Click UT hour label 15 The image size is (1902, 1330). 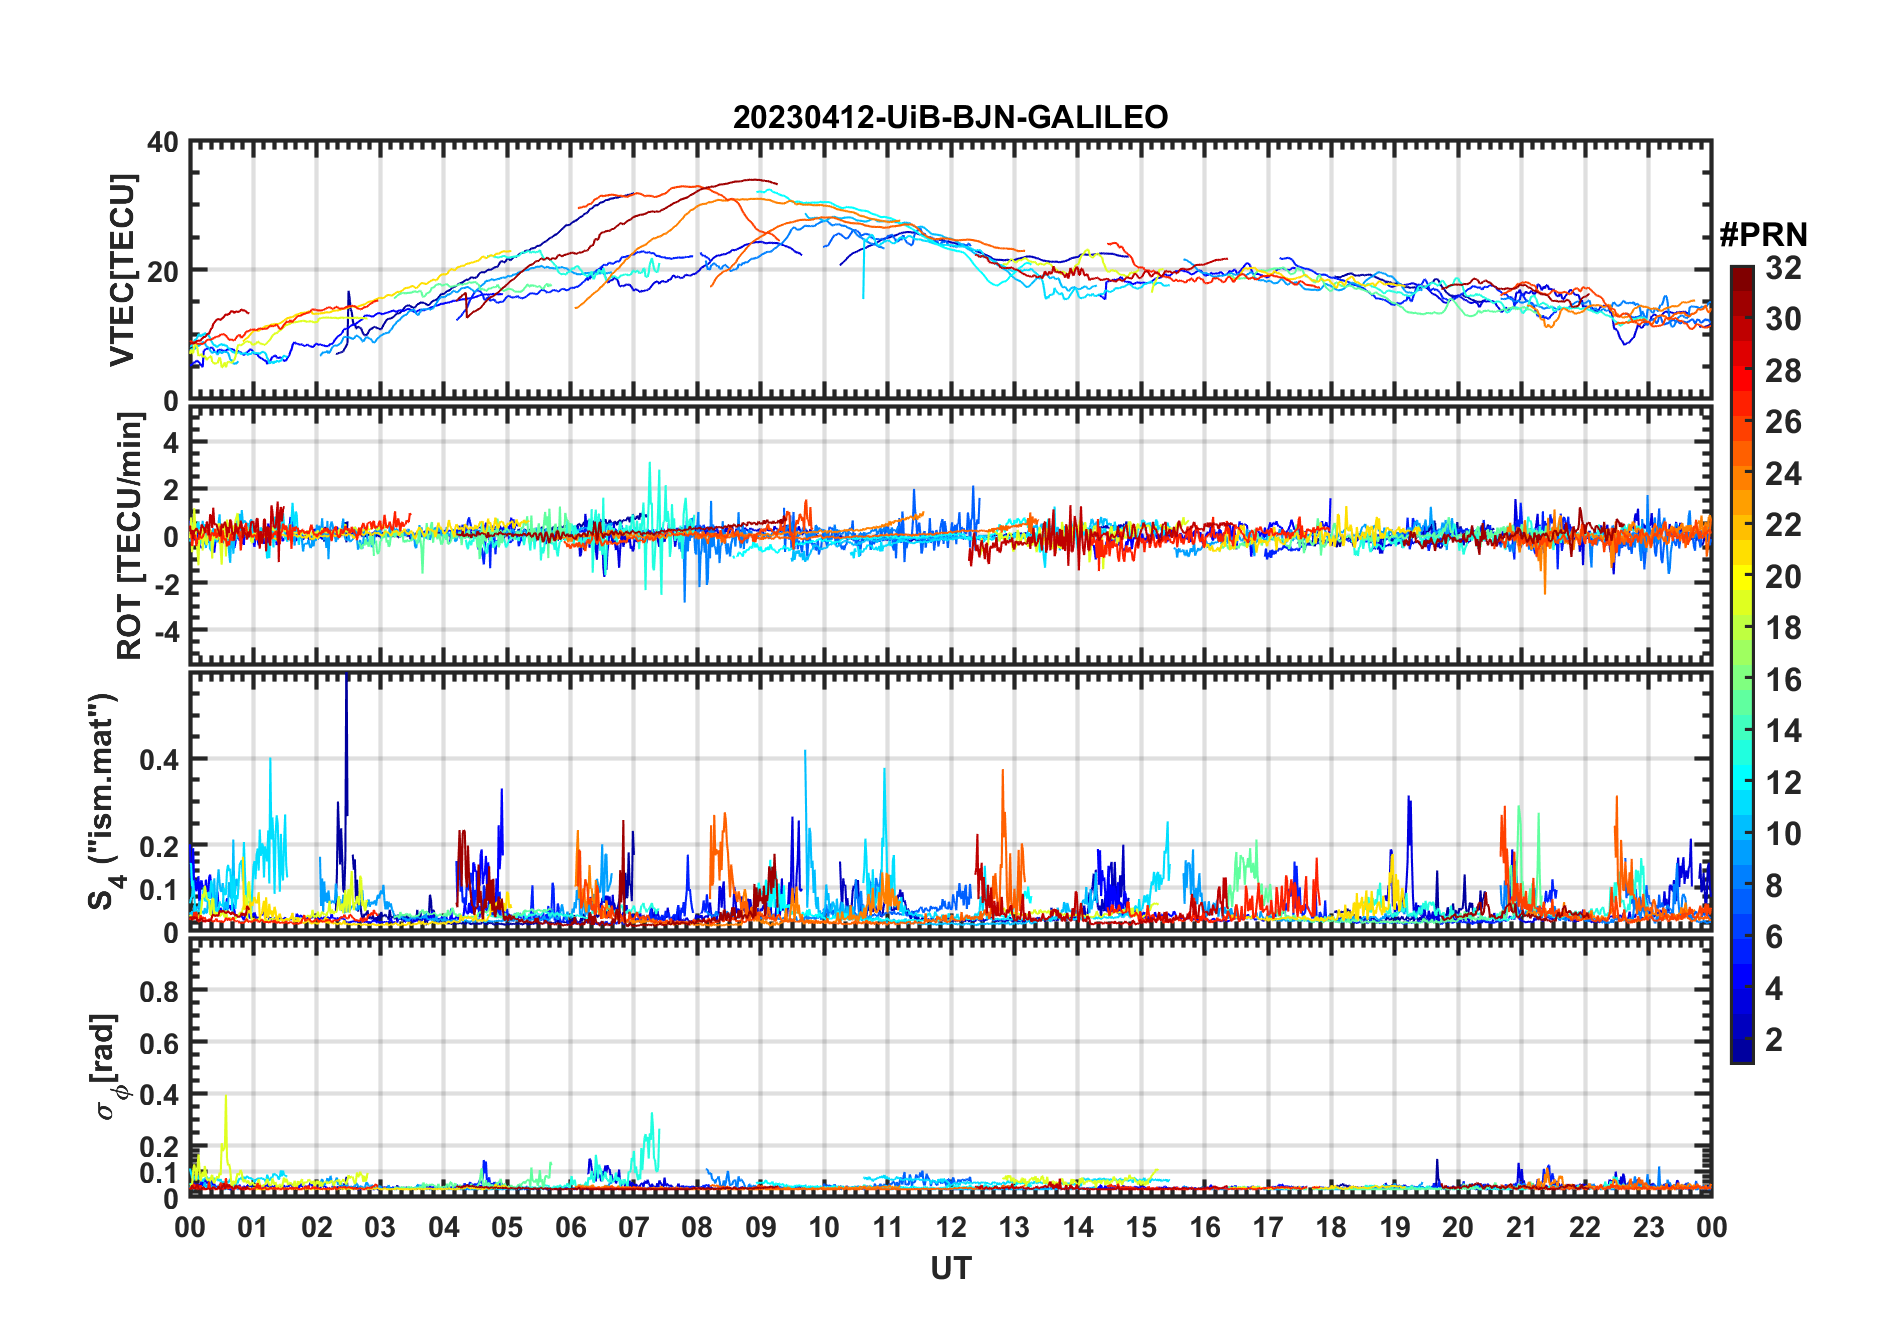[1141, 1227]
